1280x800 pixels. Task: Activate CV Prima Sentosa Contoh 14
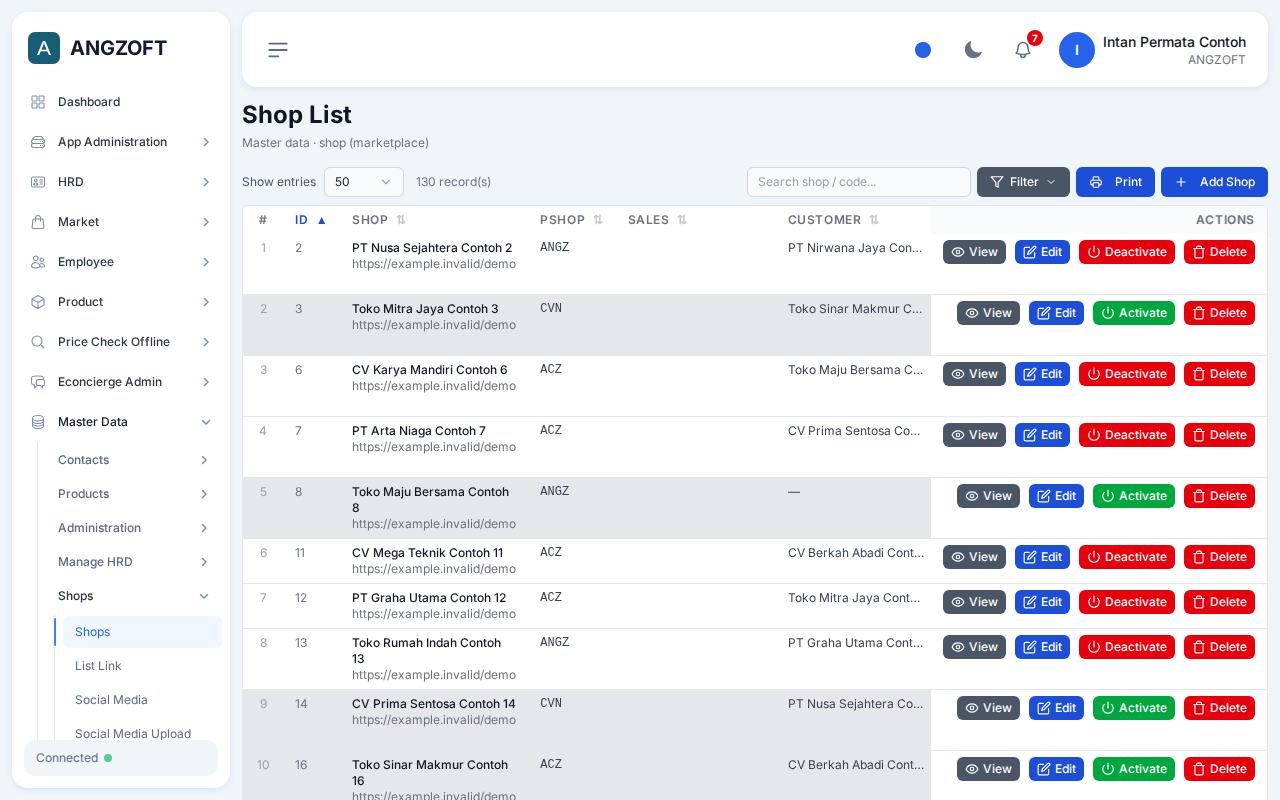pyautogui.click(x=1134, y=708)
